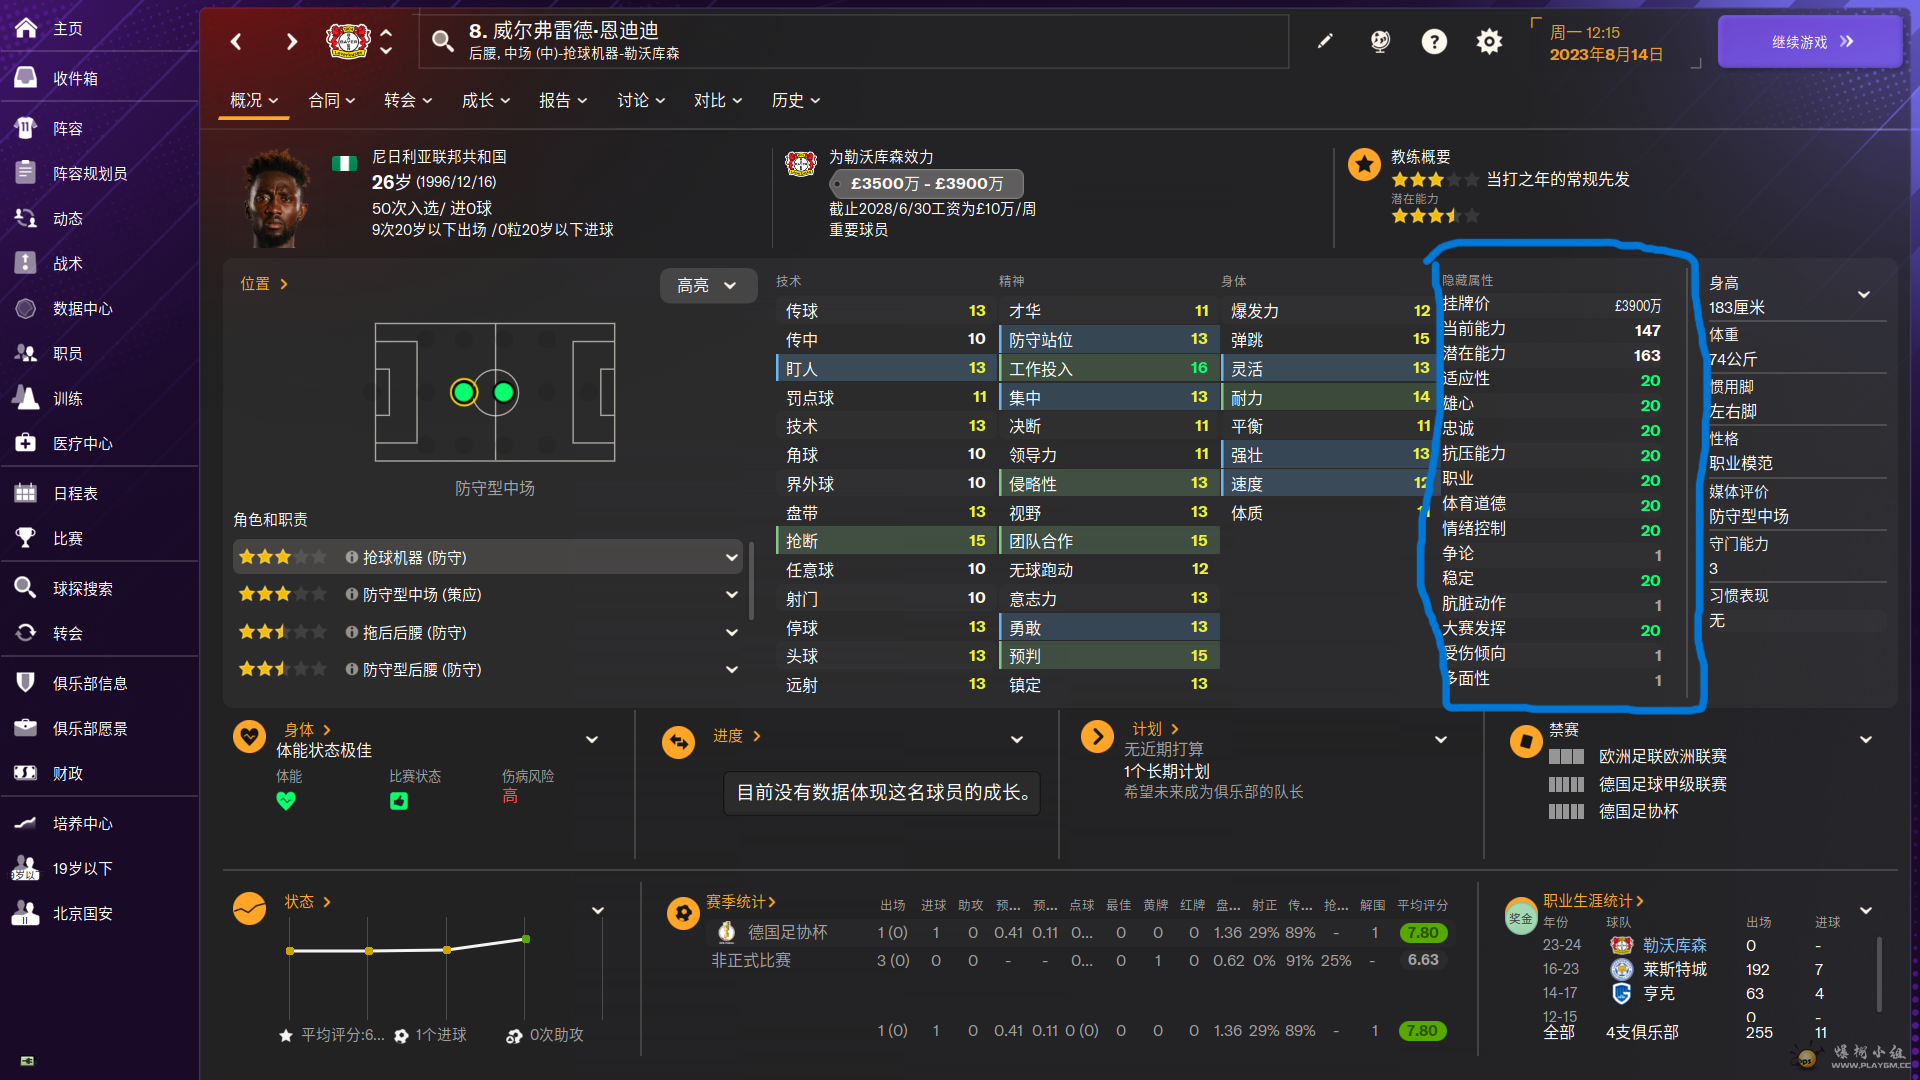Image resolution: width=1920 pixels, height=1080 pixels.
Task: Open the settings gear icon
Action: click(1489, 41)
